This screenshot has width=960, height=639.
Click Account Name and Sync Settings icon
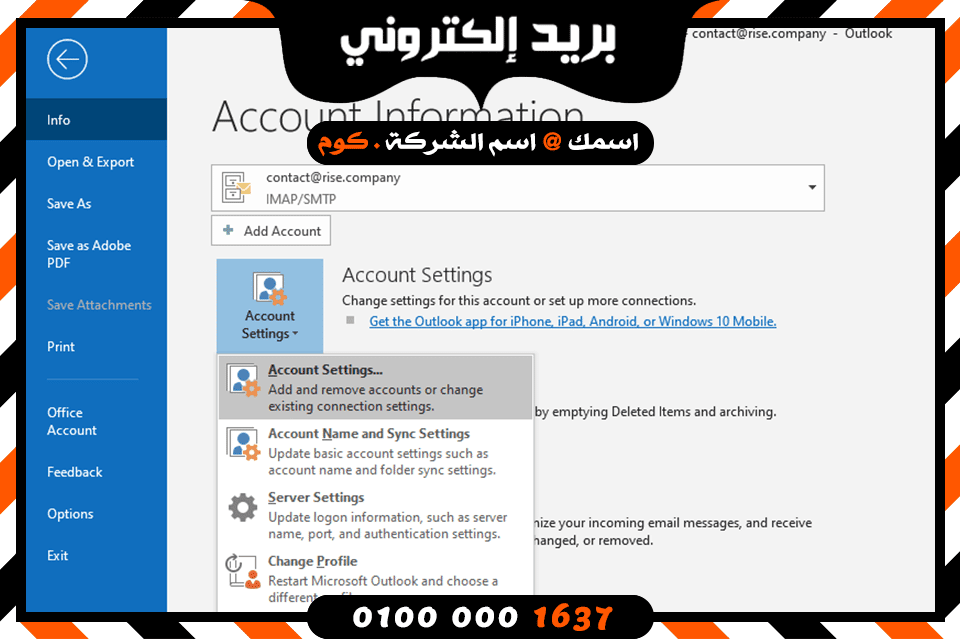[244, 444]
